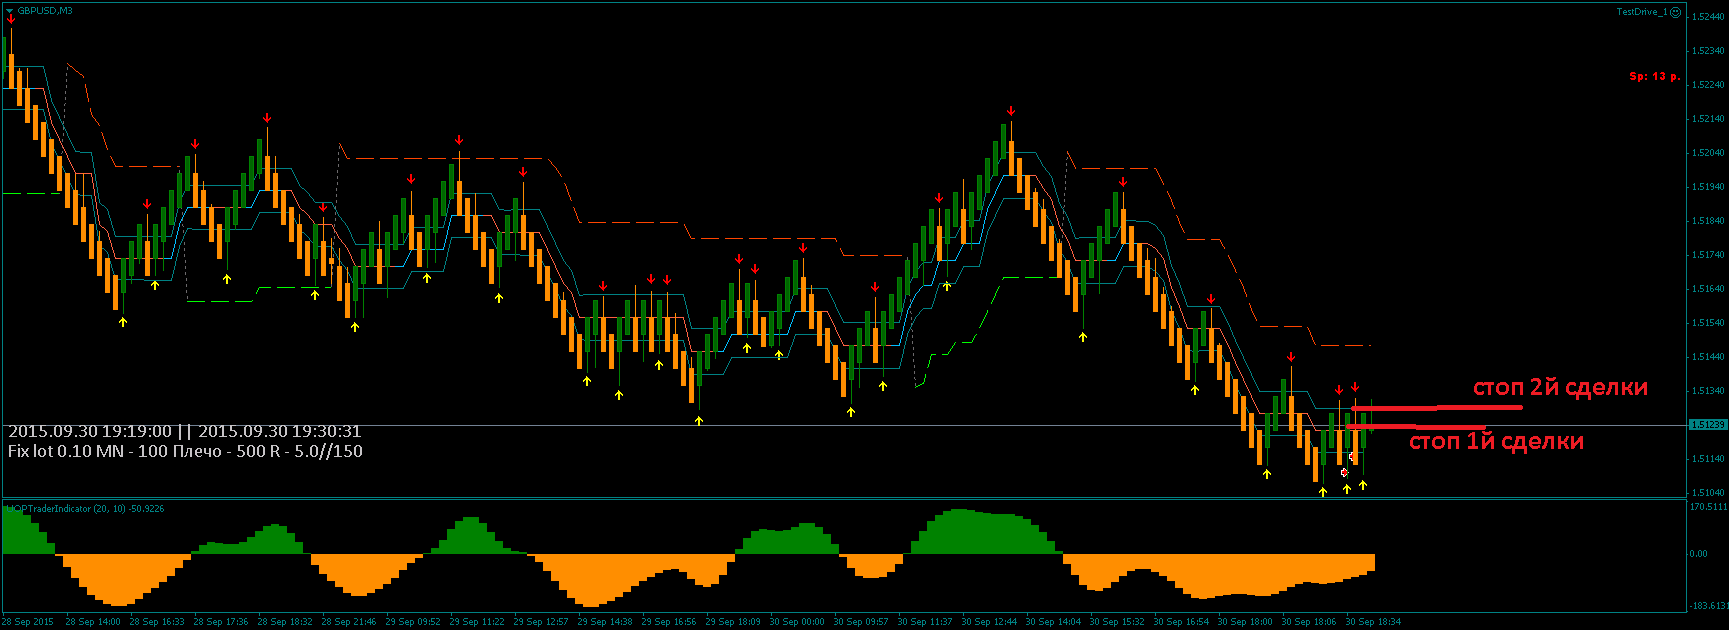Click the date range text '2015.09.30 19:19:00 || 2015.09.30 19:30:31'
Image resolution: width=1729 pixels, height=630 pixels.
click(185, 431)
